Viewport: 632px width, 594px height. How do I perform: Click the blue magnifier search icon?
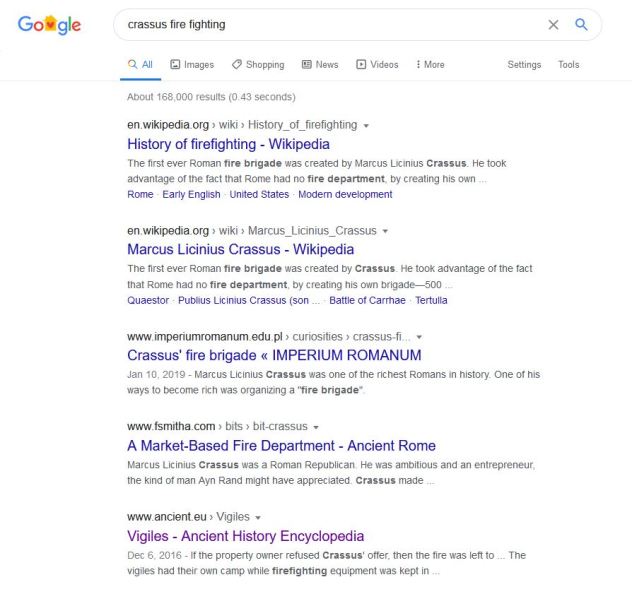(581, 25)
